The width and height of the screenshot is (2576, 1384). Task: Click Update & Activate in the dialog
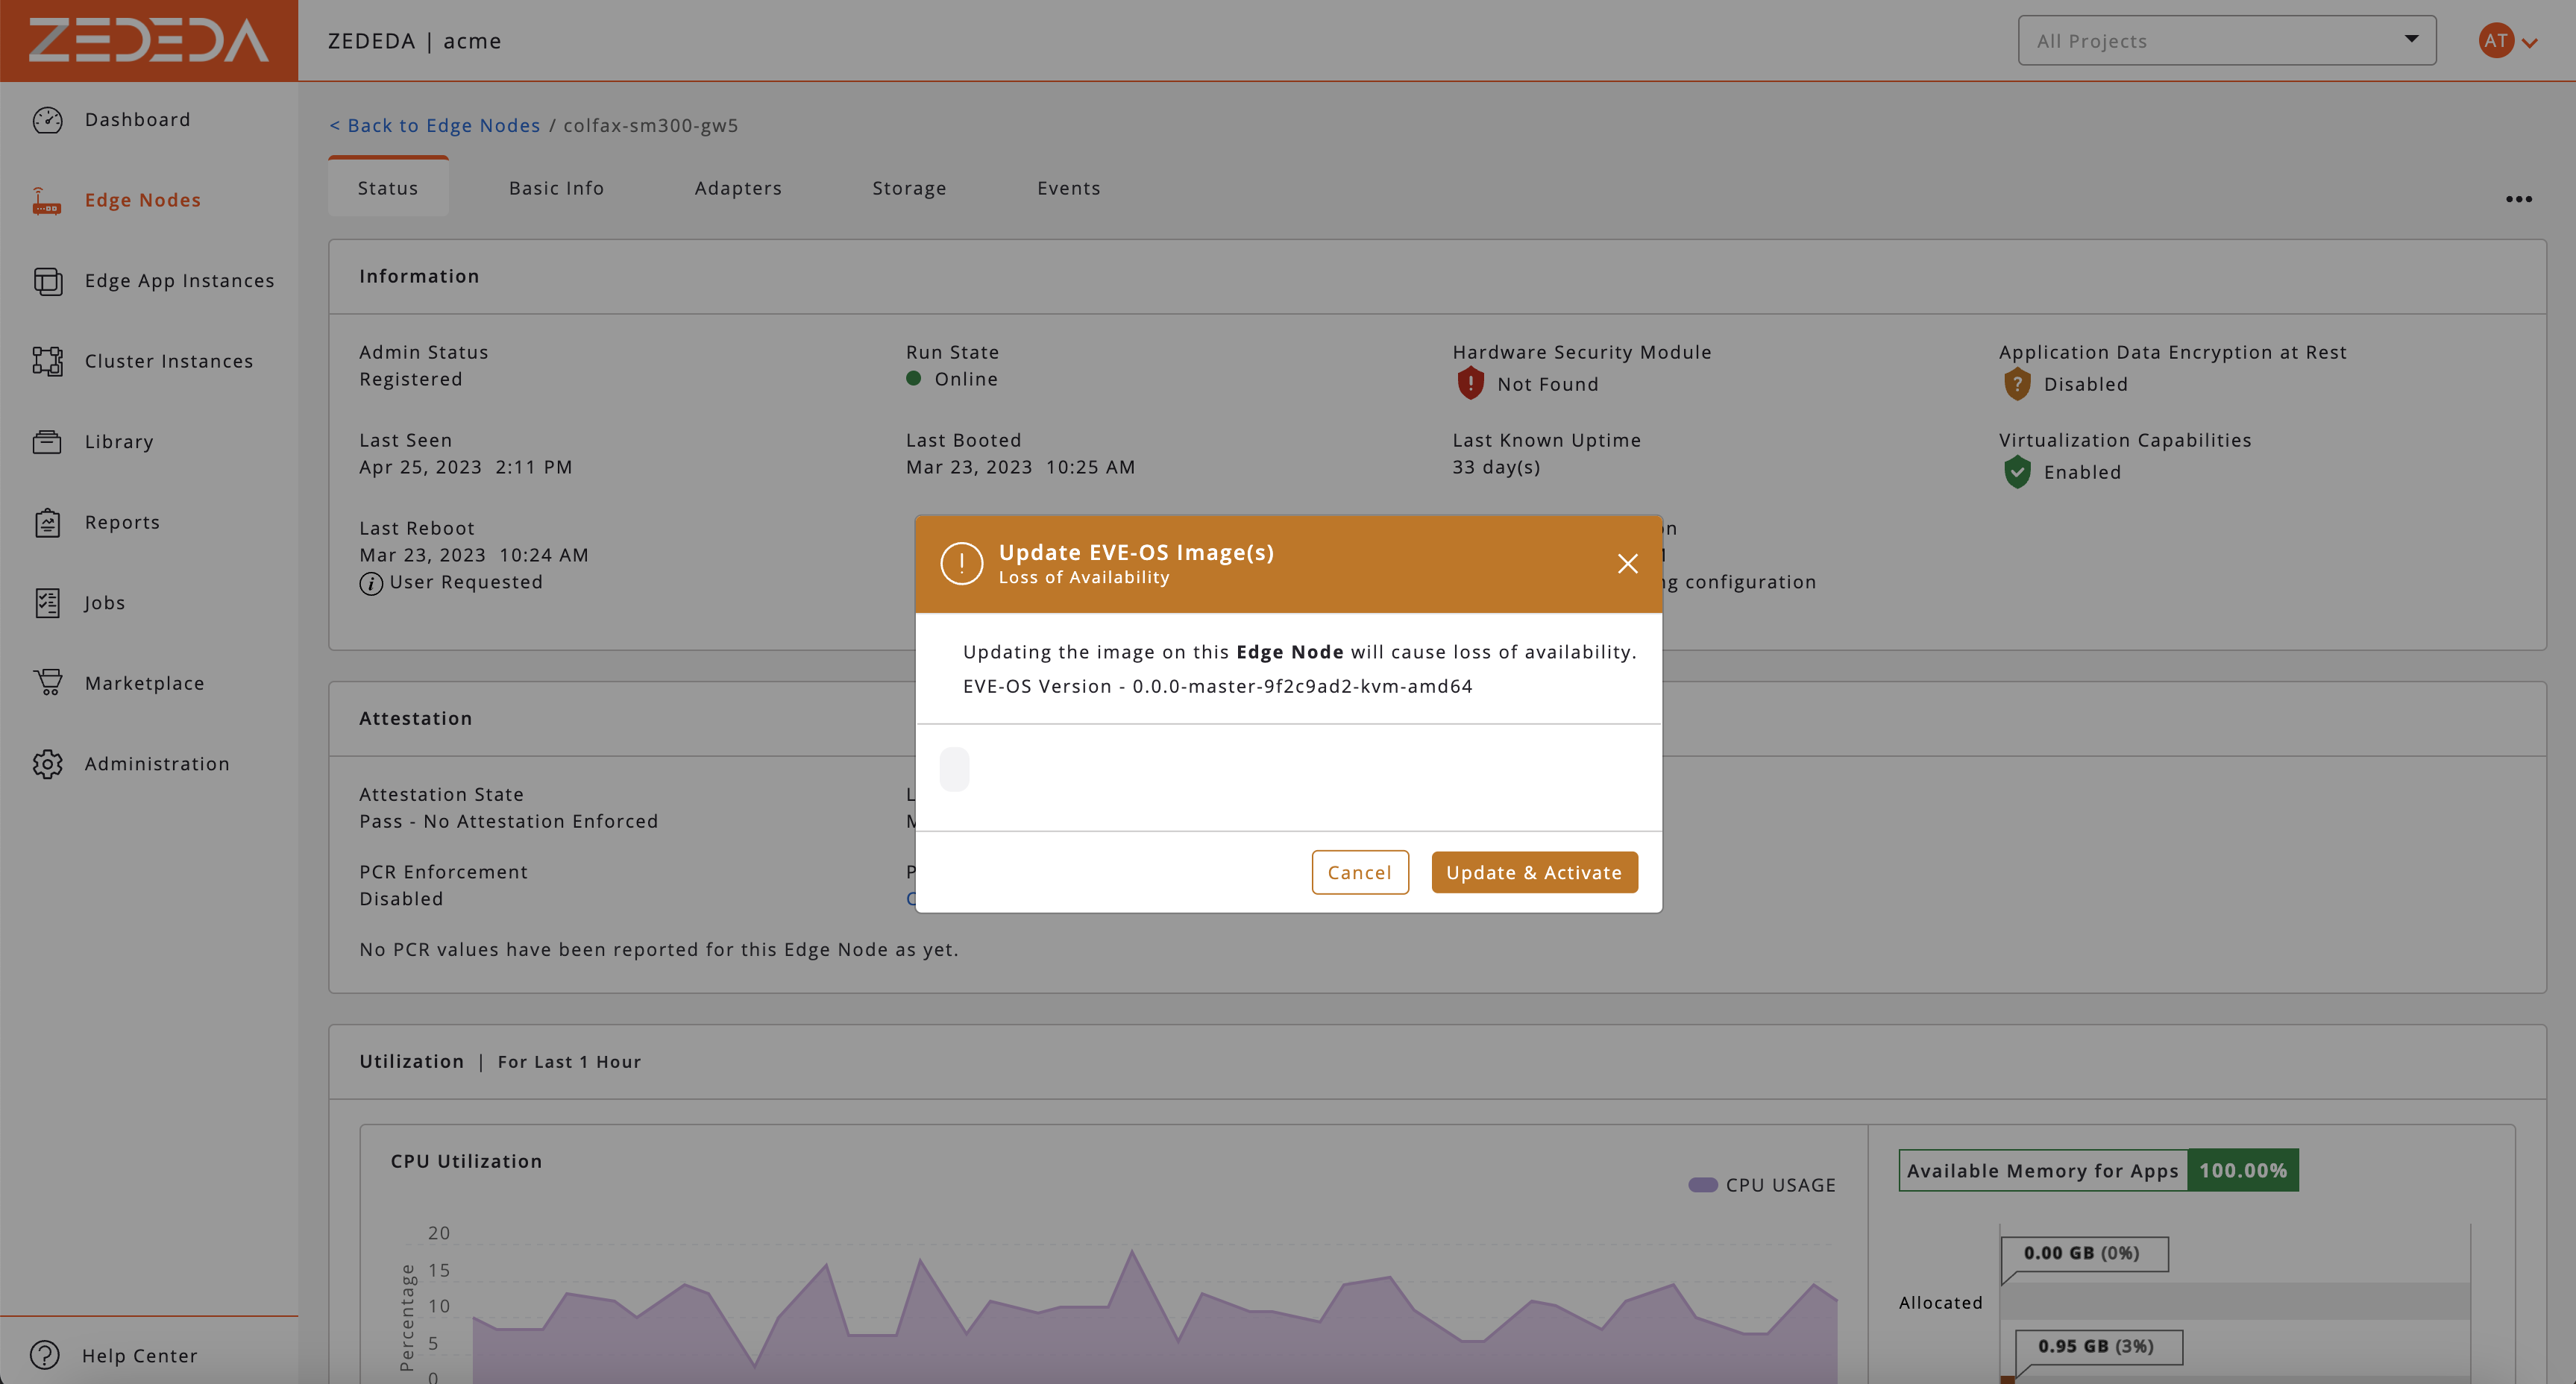pyautogui.click(x=1534, y=872)
